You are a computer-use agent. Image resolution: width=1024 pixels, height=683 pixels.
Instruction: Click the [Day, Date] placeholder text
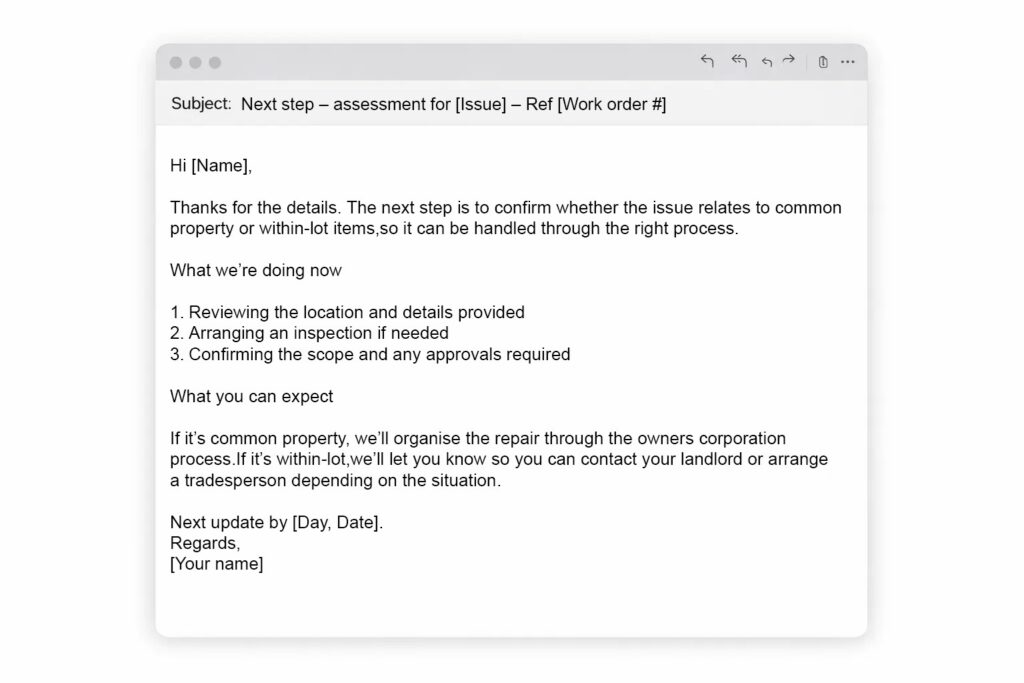337,522
